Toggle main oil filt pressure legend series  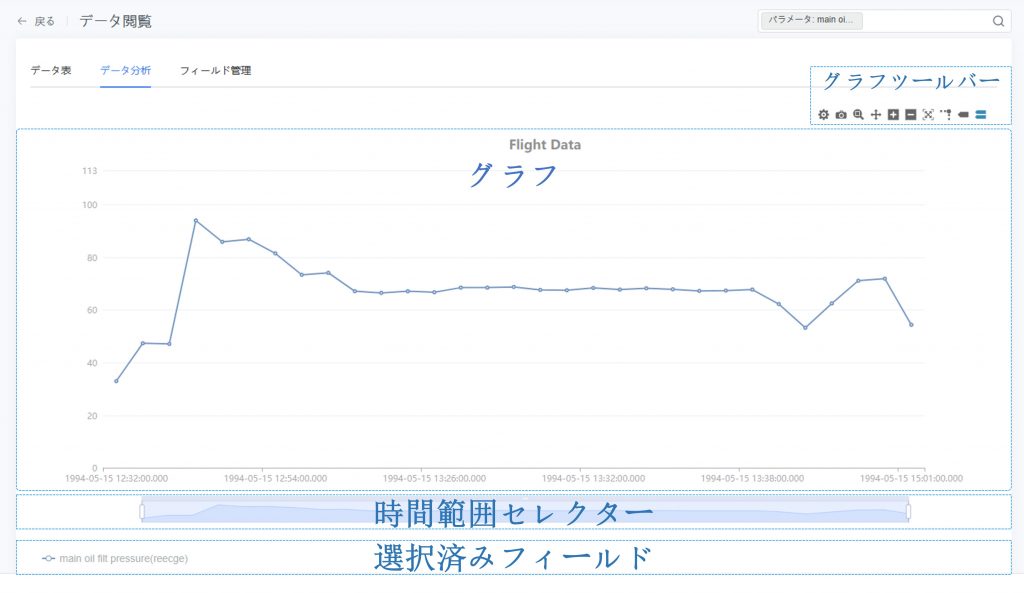(x=115, y=558)
